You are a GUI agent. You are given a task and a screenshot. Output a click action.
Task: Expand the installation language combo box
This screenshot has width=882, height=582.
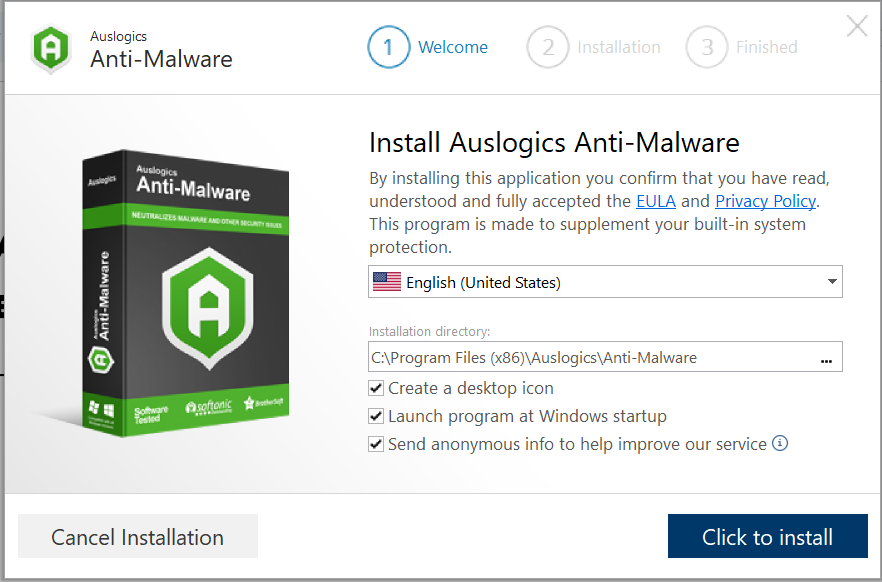[604, 282]
